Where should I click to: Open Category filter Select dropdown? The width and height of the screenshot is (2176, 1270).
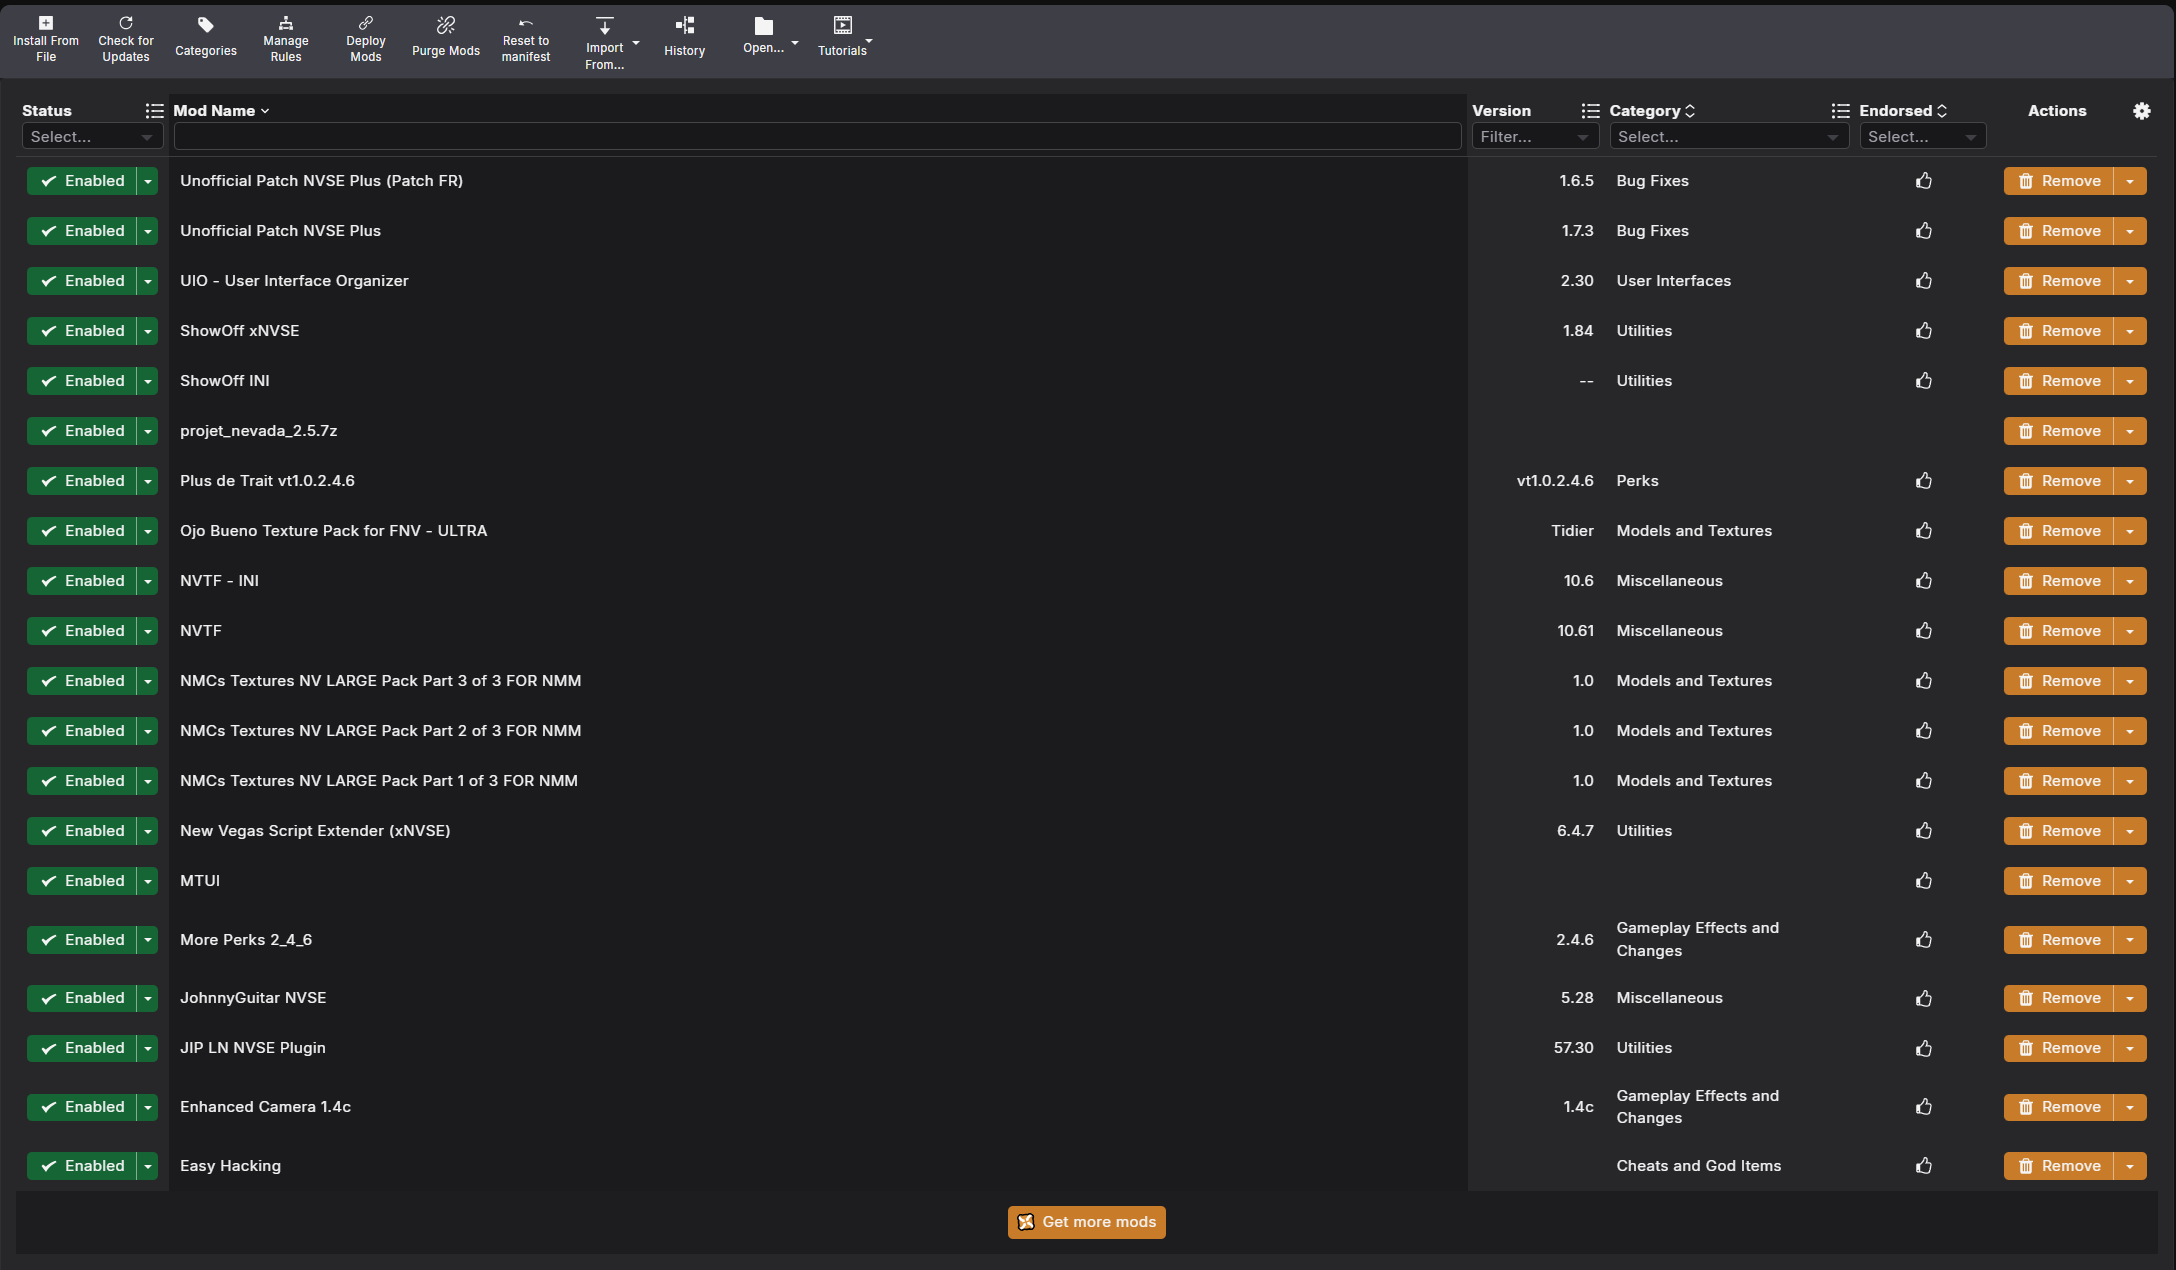point(1729,137)
